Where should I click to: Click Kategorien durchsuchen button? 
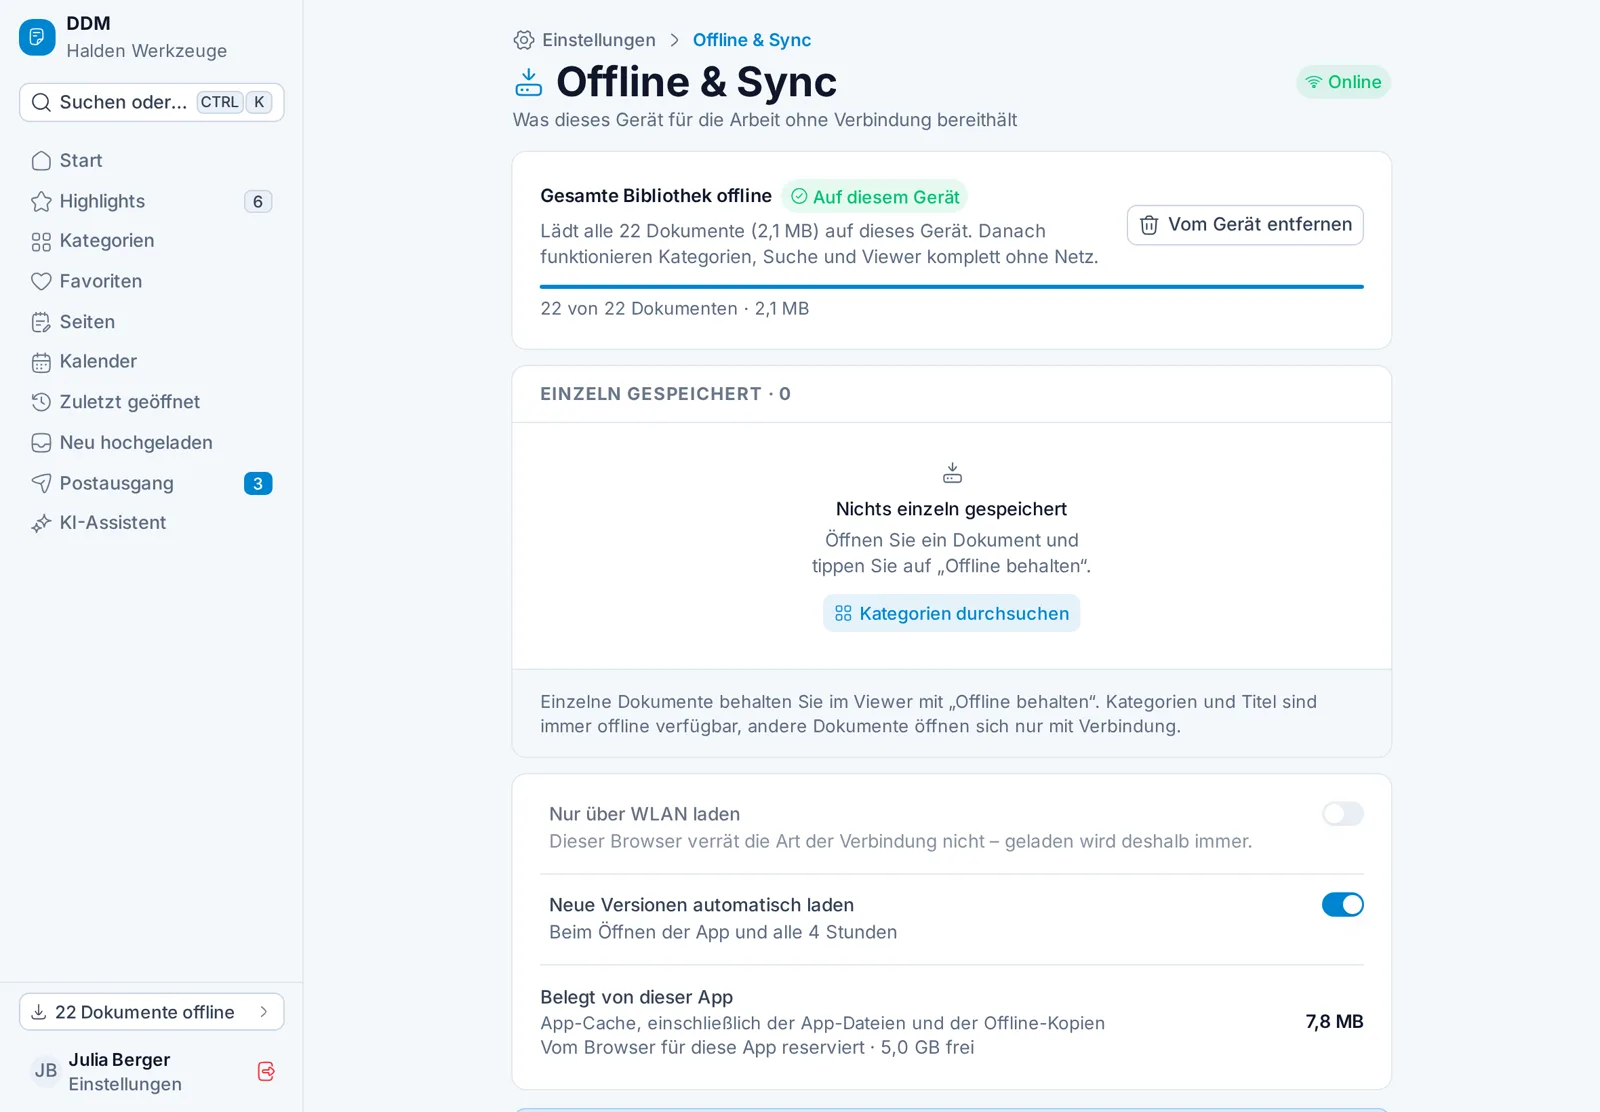coord(951,613)
